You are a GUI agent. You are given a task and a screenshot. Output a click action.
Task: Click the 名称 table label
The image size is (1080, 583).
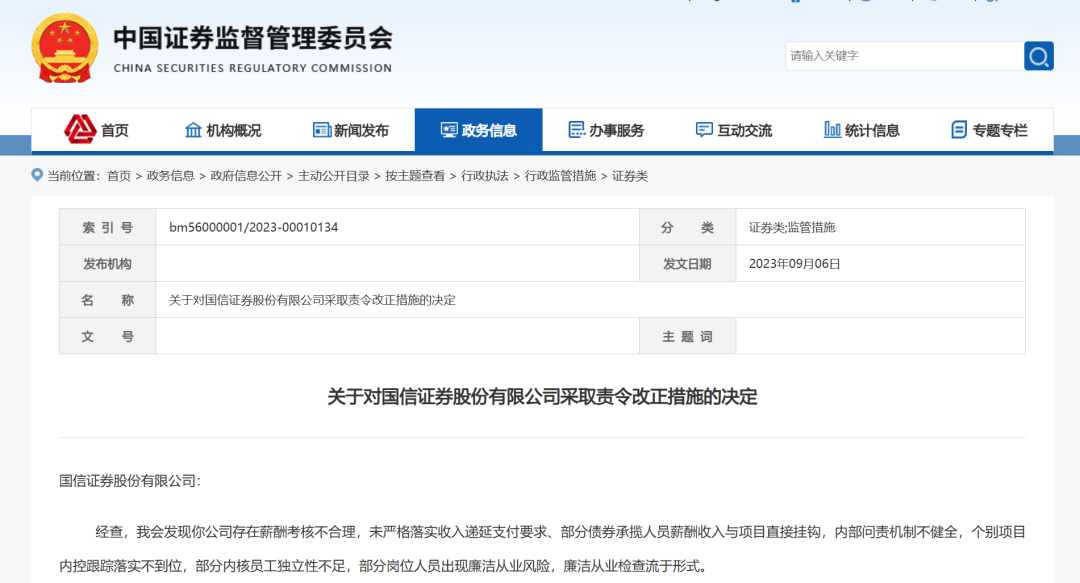click(x=107, y=300)
